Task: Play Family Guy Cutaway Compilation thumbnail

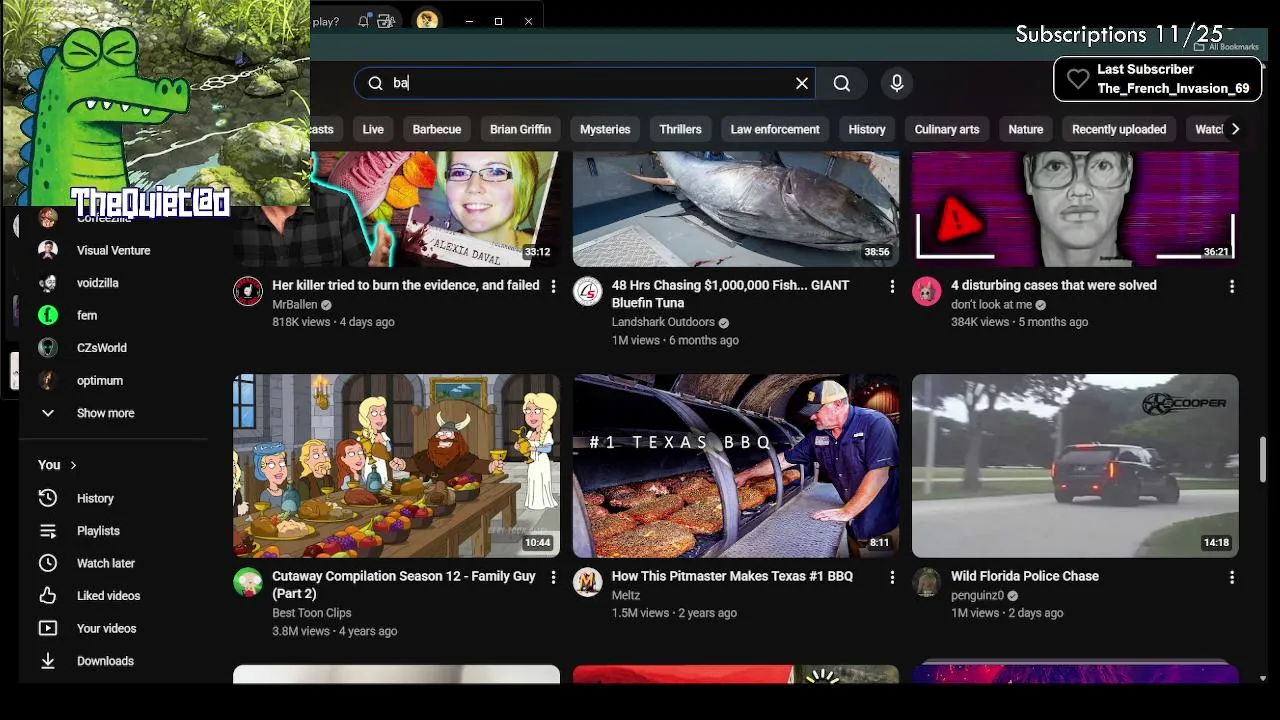Action: click(396, 466)
